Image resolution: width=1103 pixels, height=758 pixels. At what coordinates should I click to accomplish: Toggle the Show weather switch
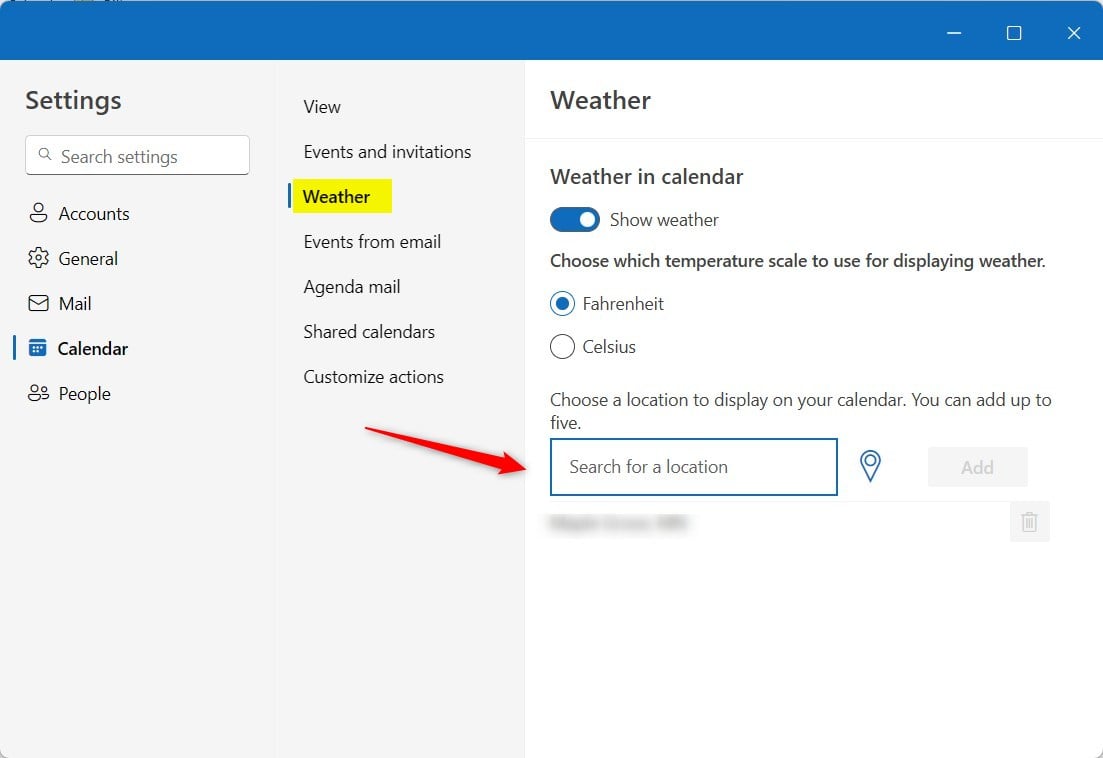pos(575,219)
